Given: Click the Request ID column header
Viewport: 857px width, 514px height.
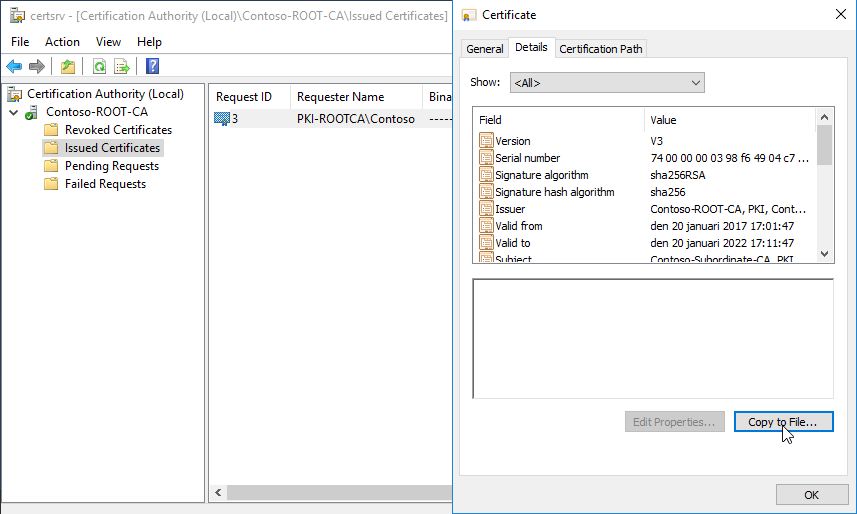Looking at the screenshot, I should (250, 97).
